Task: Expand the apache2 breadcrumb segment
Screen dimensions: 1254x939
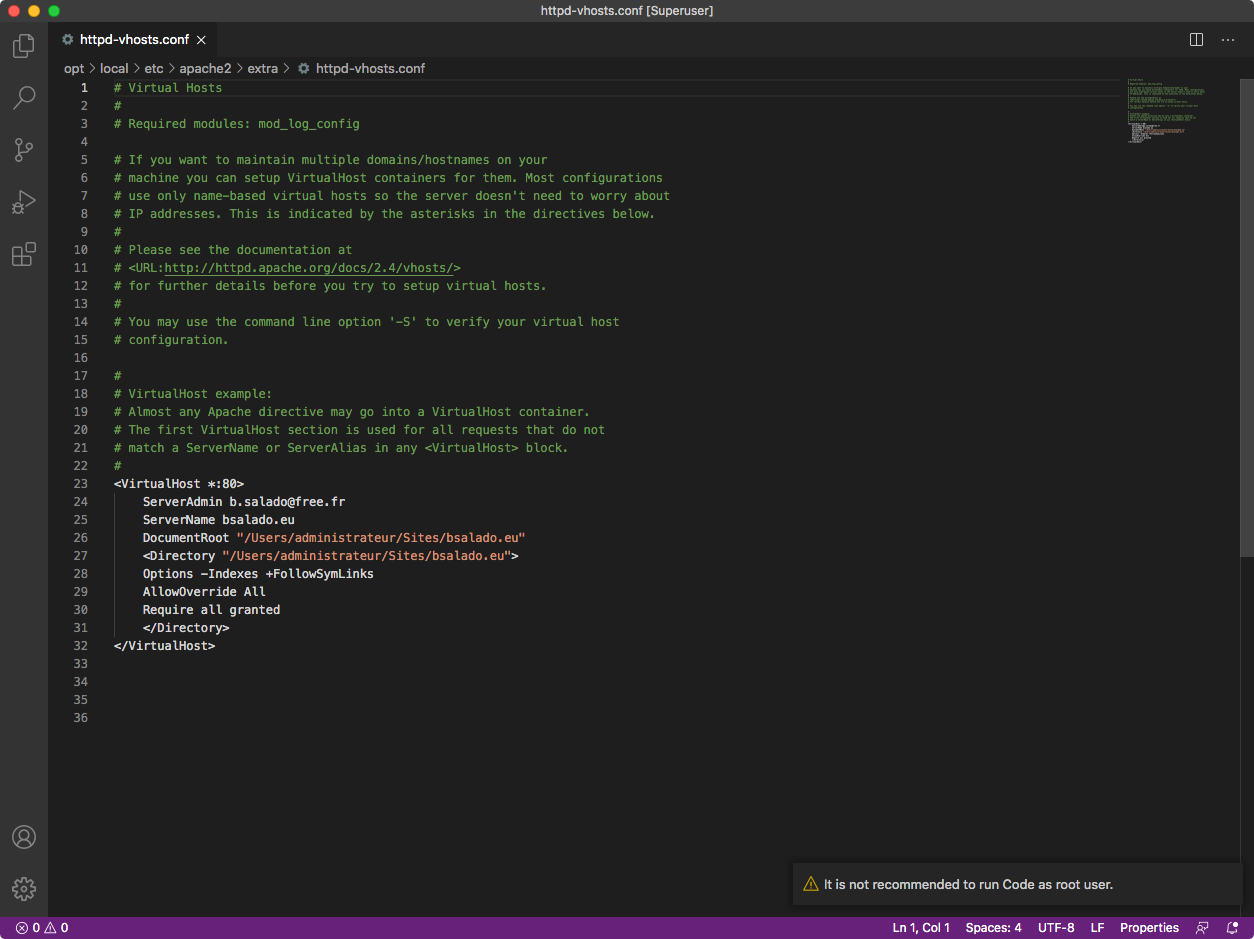Action: click(205, 69)
